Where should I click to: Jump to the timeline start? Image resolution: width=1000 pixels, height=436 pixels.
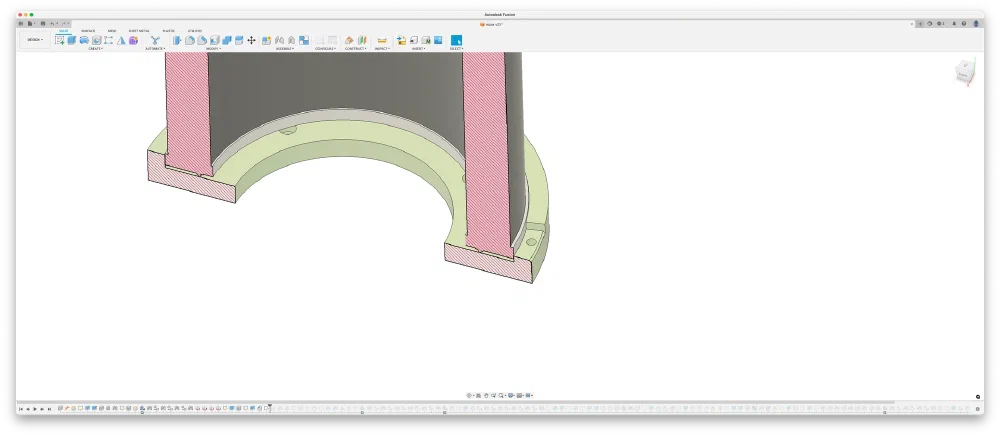pos(20,409)
